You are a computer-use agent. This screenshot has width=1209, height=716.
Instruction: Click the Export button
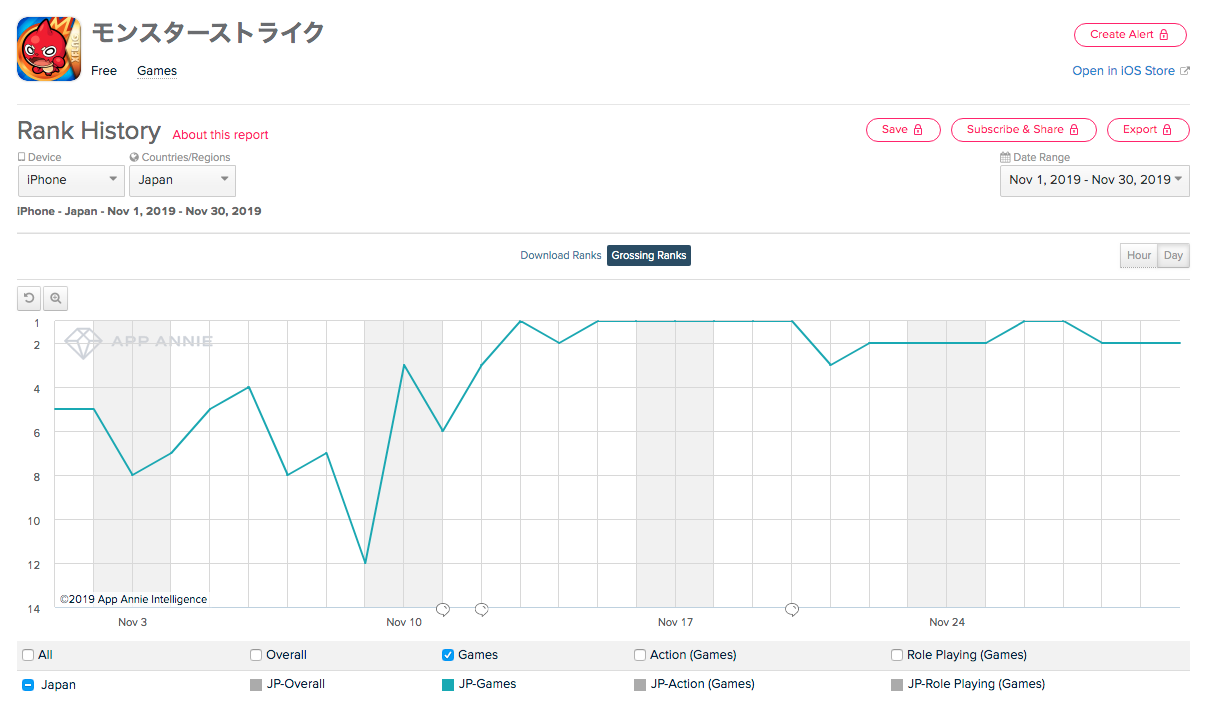(1148, 130)
